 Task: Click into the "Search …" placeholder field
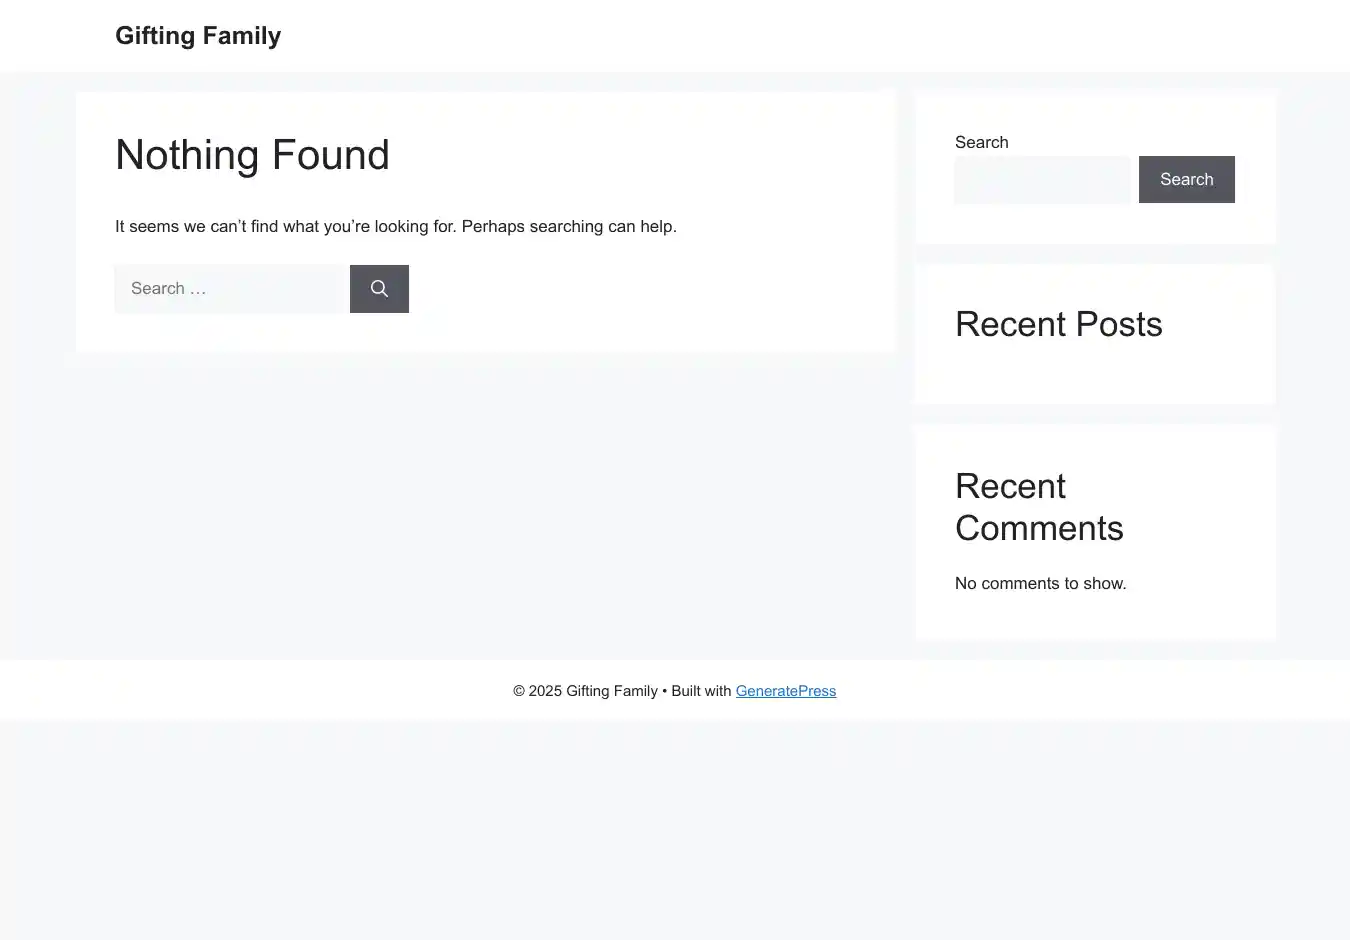pos(230,289)
